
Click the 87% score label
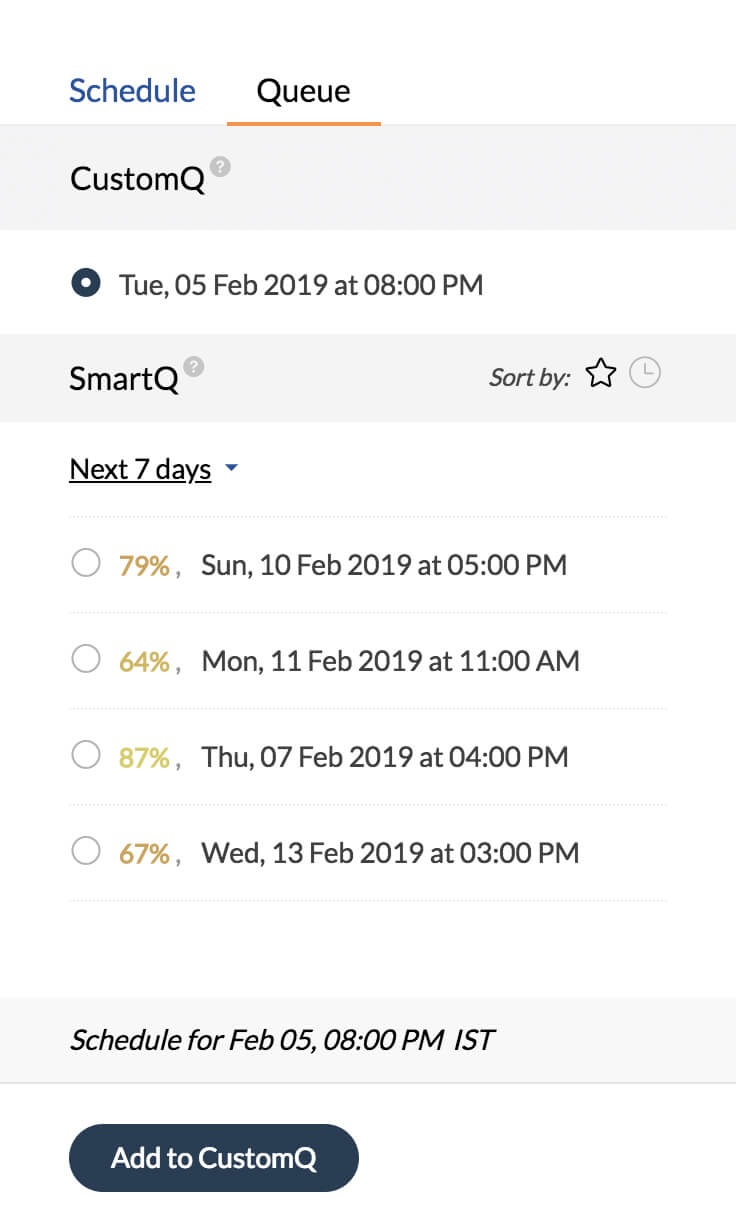pyautogui.click(x=144, y=757)
